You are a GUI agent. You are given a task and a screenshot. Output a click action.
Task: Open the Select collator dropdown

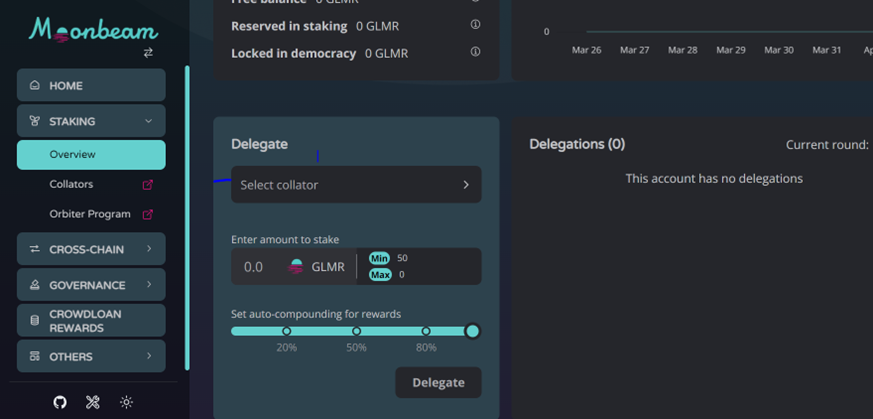356,185
